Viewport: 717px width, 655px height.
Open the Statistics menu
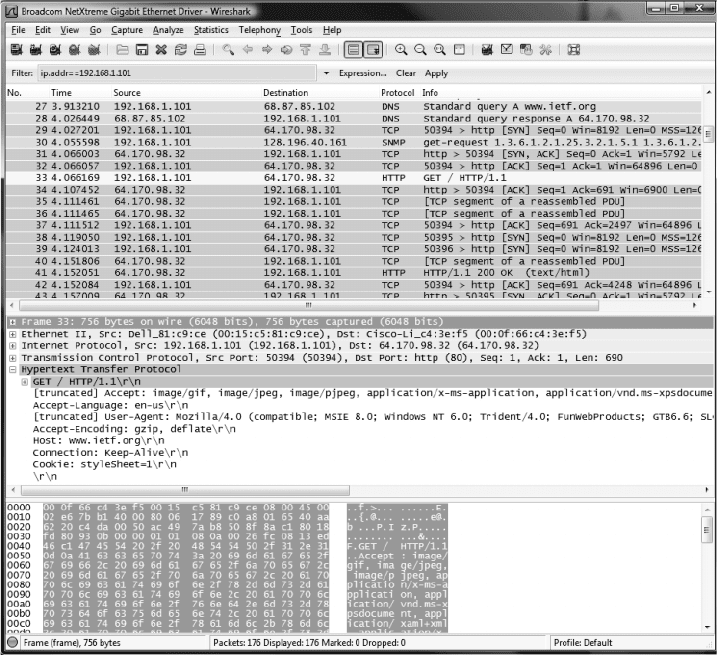[x=211, y=30]
